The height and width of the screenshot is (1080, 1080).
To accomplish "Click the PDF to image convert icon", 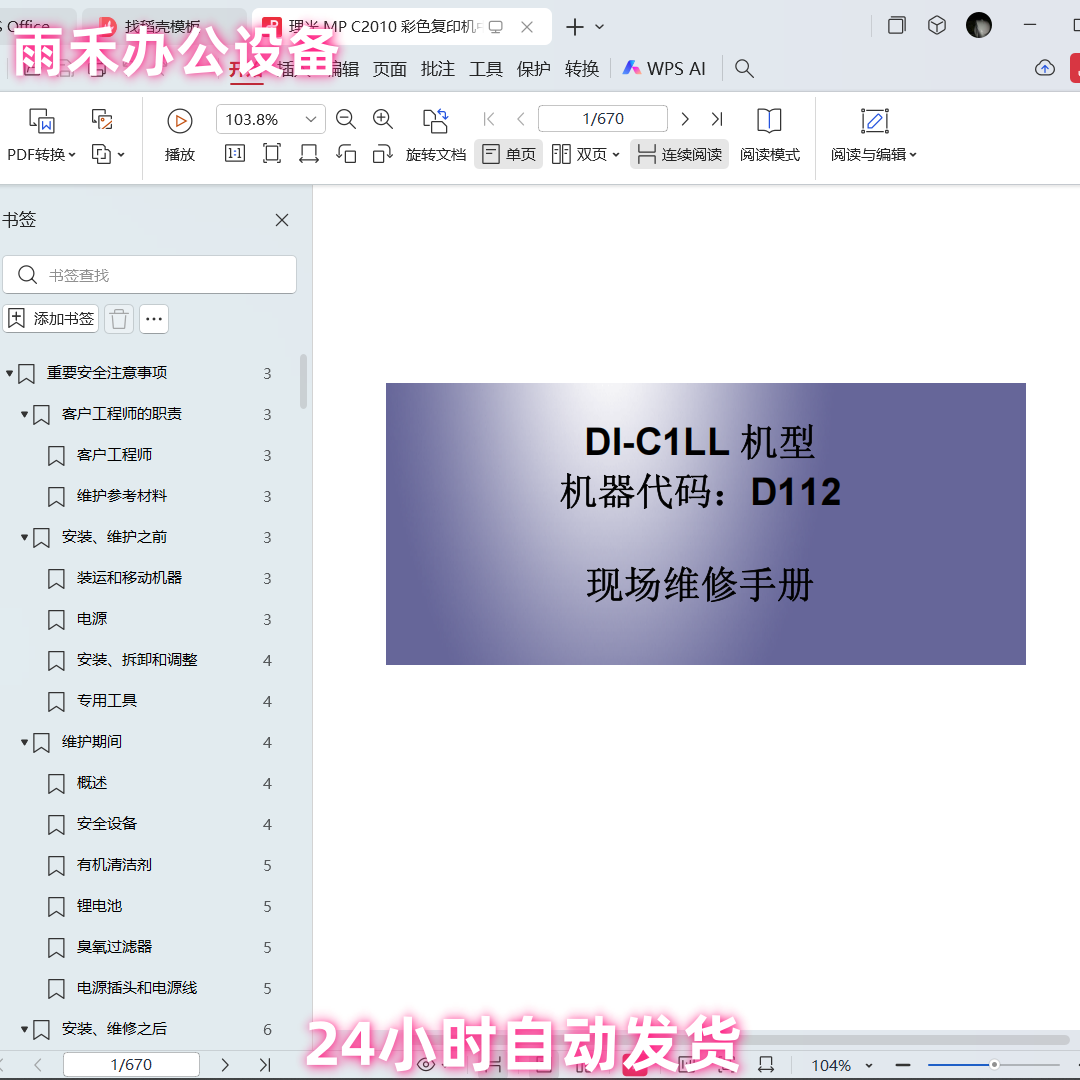I will click(102, 120).
